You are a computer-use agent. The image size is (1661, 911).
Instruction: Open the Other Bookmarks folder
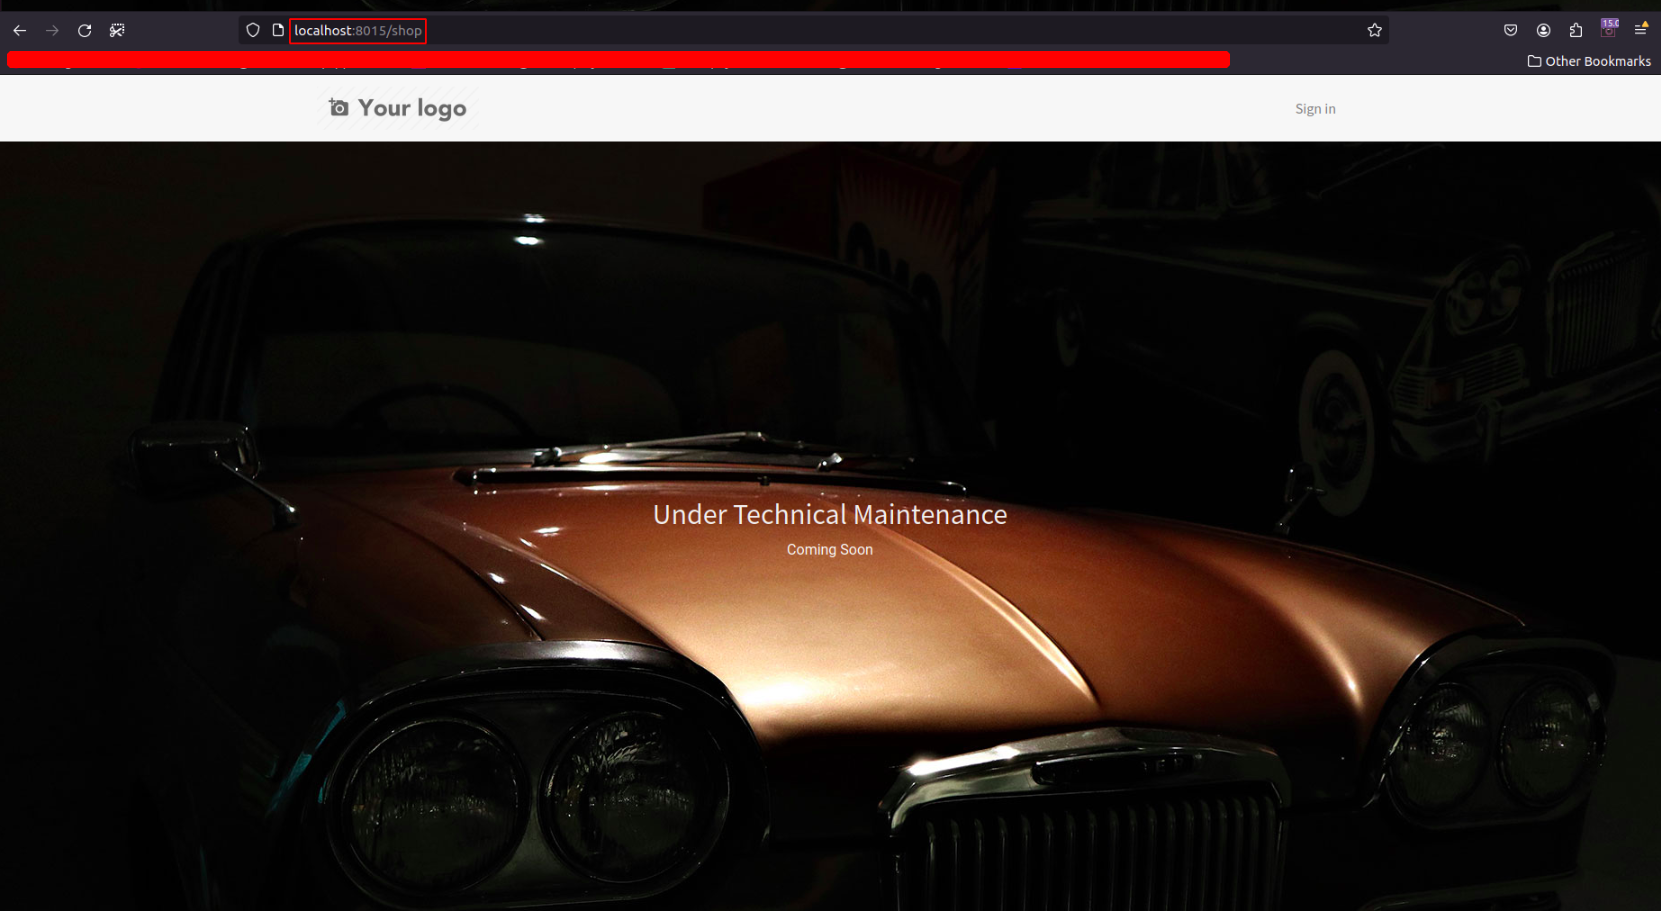coord(1589,61)
